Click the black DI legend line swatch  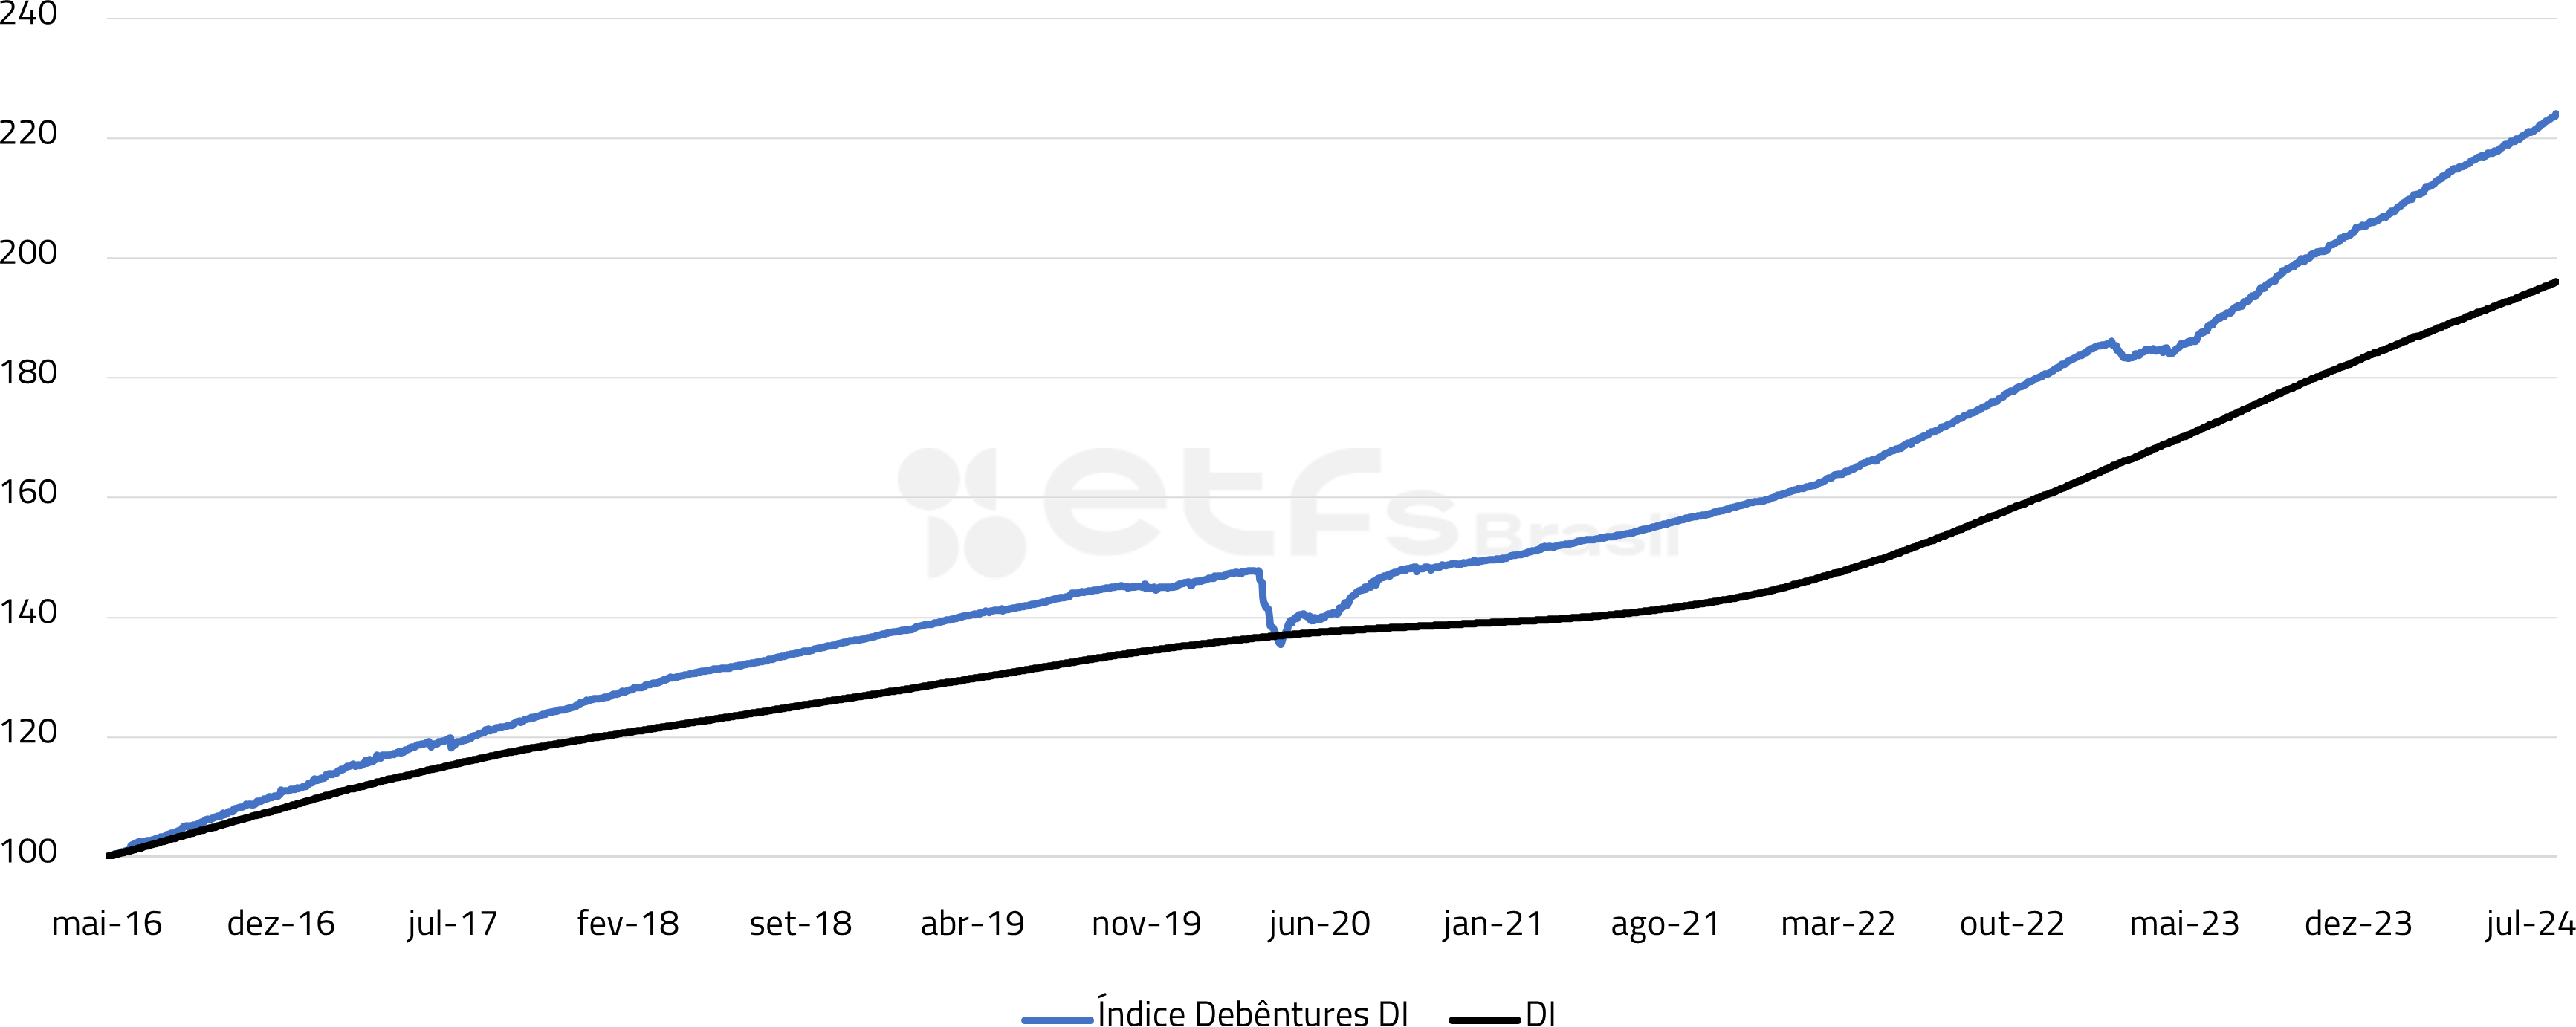tap(1484, 1019)
